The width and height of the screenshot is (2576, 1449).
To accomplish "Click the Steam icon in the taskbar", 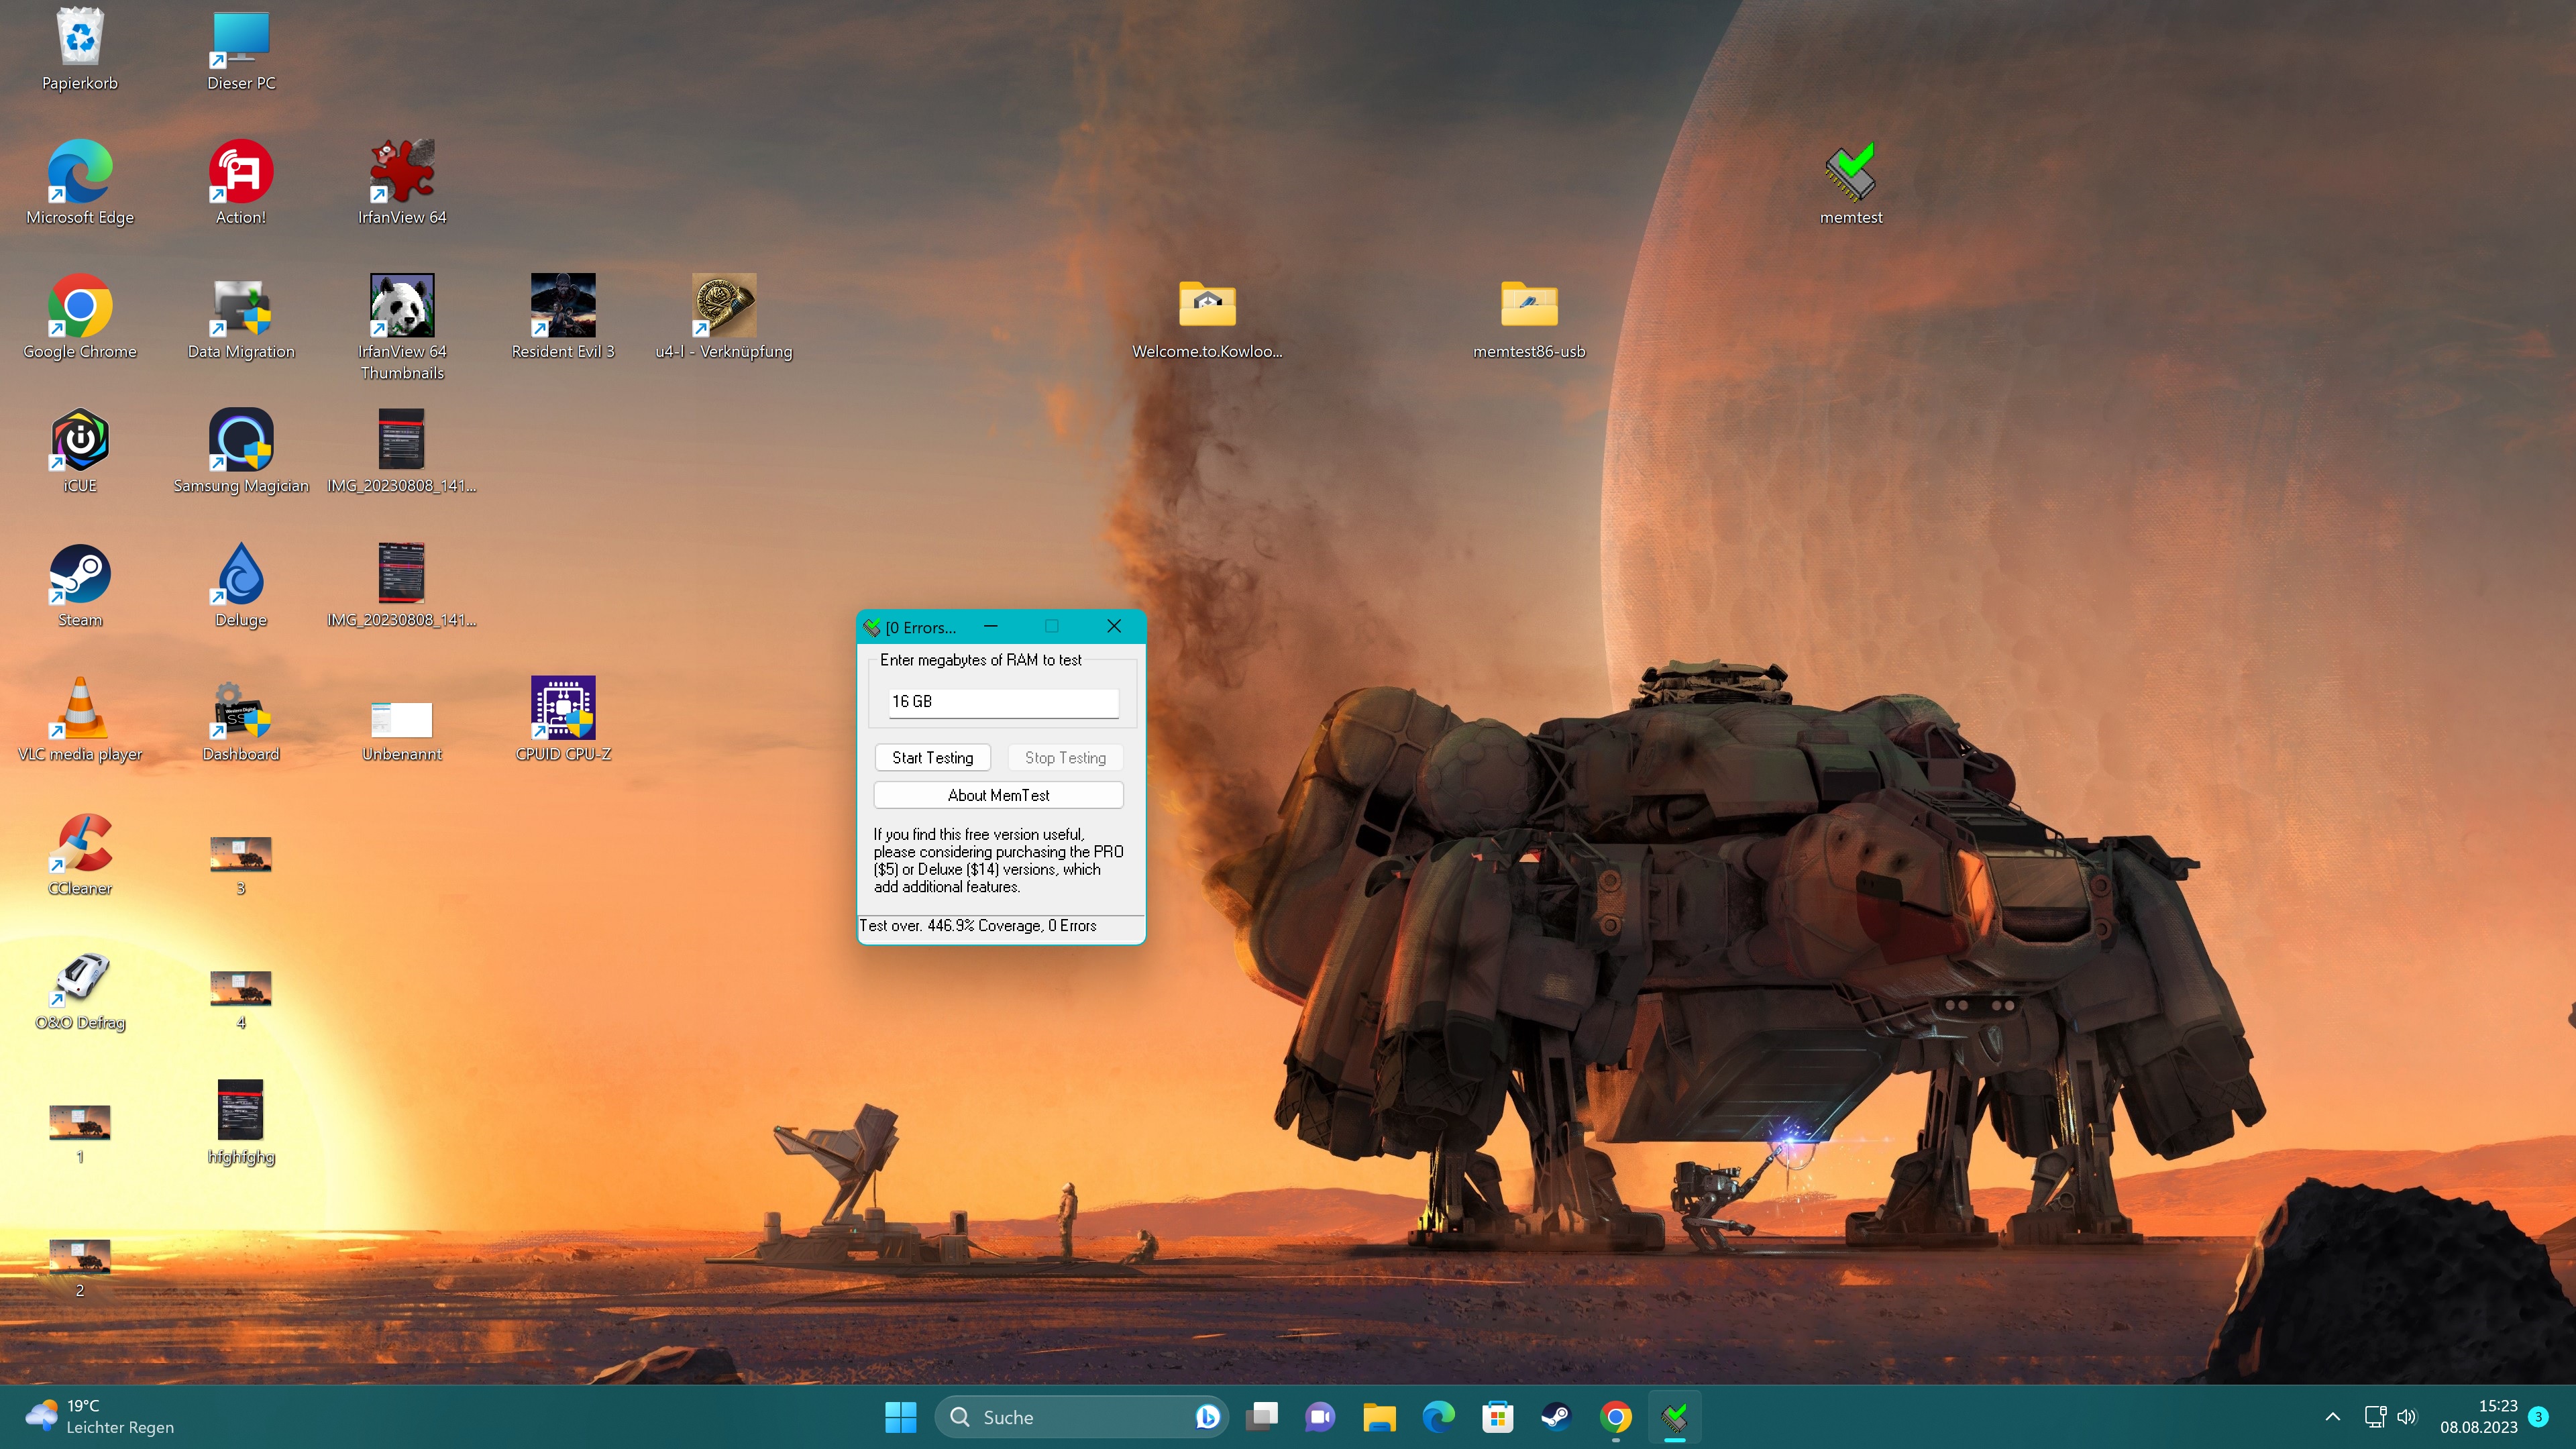I will click(x=1556, y=1417).
